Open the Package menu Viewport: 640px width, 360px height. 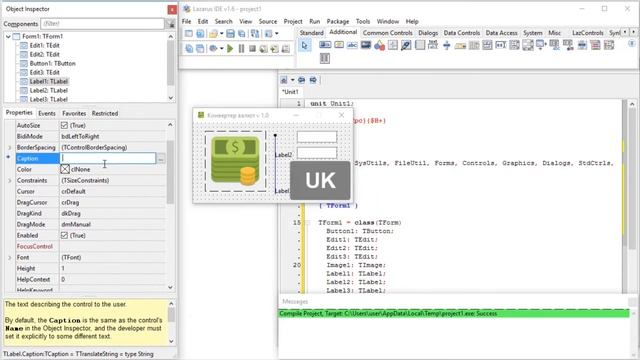pyautogui.click(x=338, y=21)
